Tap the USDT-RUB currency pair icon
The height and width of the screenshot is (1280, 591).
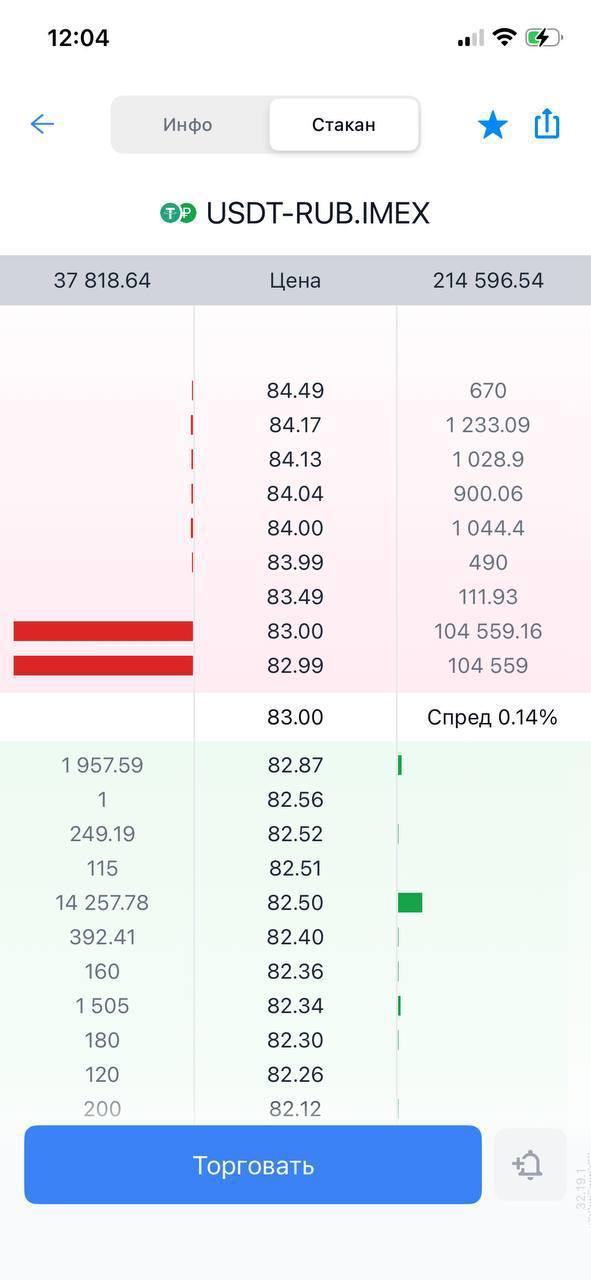(x=178, y=213)
